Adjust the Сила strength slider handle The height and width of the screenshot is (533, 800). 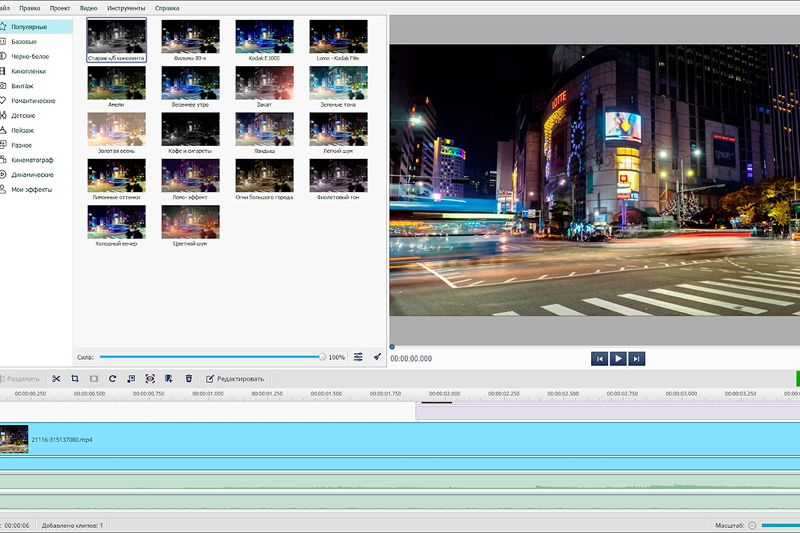[x=322, y=357]
